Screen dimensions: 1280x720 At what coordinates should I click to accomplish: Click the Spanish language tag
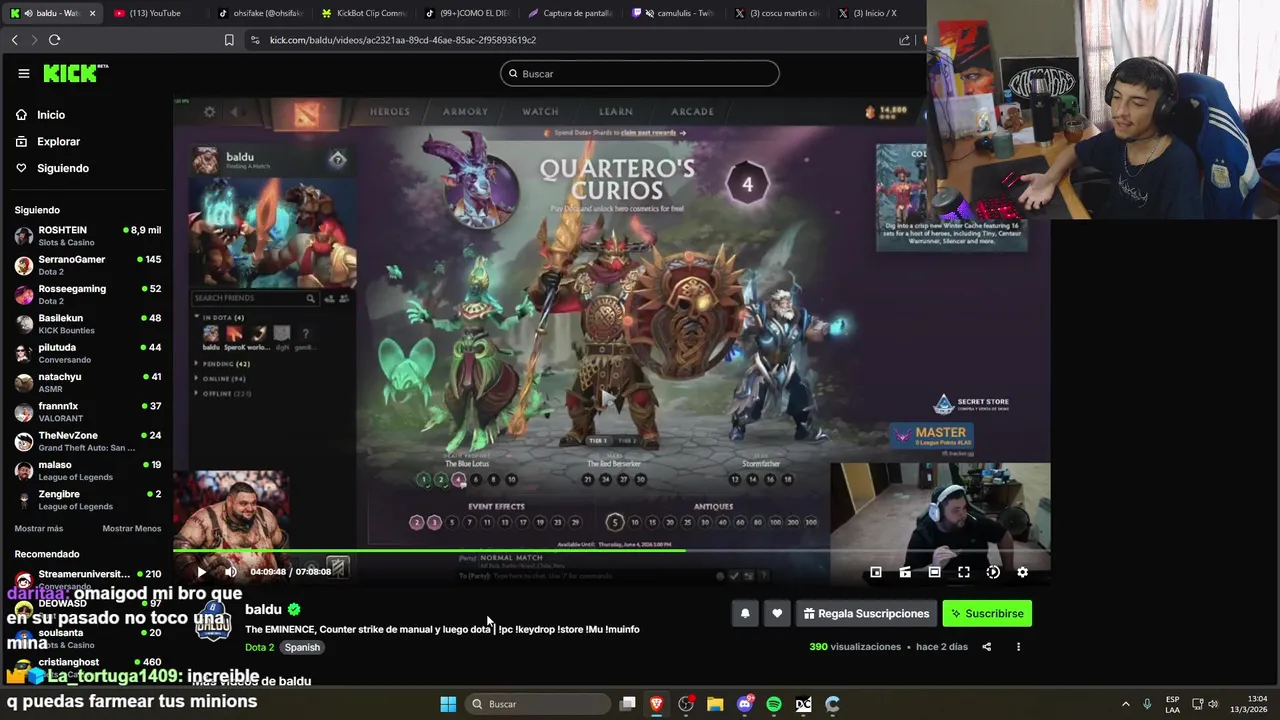[302, 647]
